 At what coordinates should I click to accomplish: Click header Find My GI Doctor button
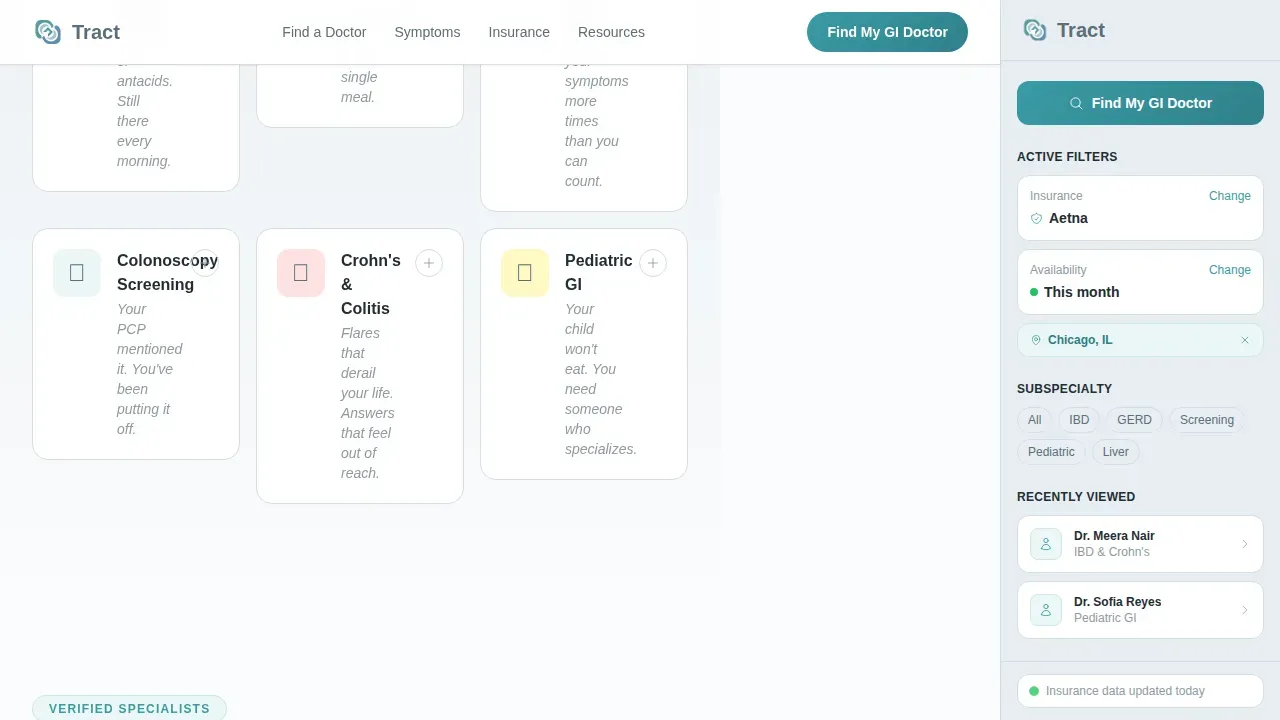pyautogui.click(x=887, y=32)
